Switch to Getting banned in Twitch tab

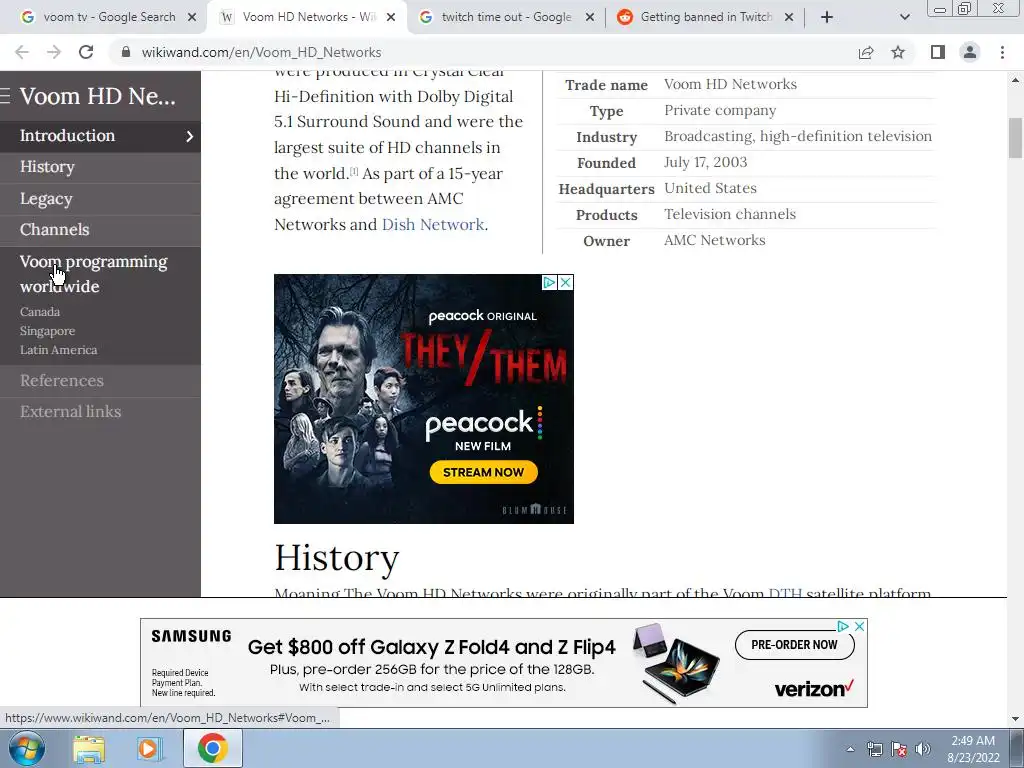point(704,17)
